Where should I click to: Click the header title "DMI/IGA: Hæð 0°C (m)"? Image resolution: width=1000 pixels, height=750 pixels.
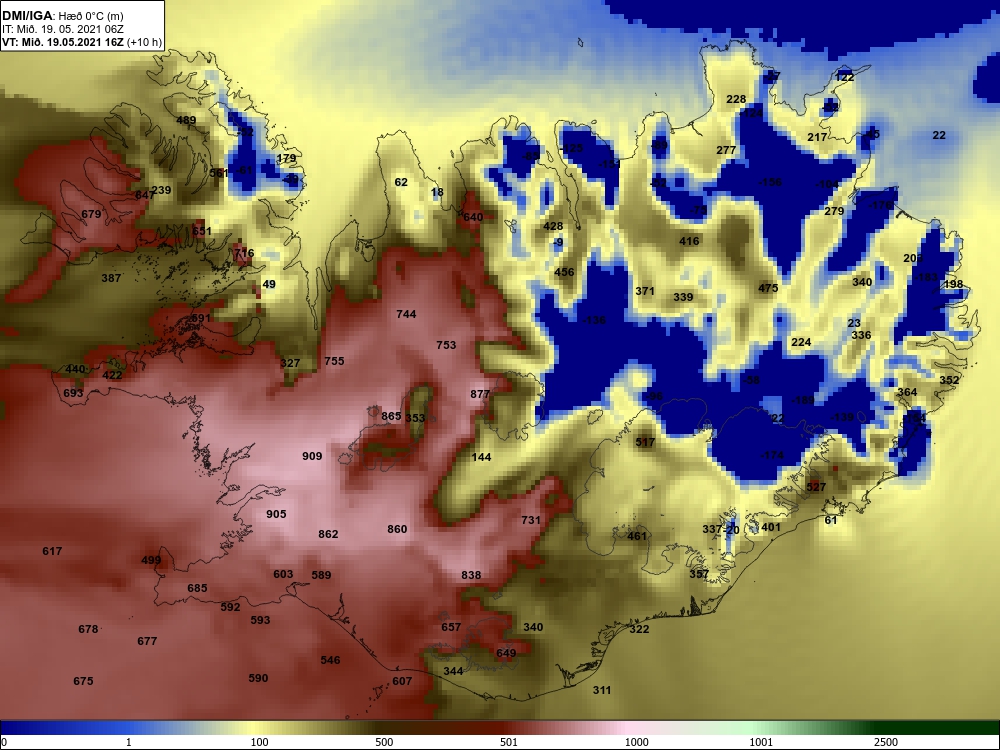[x=62, y=15]
